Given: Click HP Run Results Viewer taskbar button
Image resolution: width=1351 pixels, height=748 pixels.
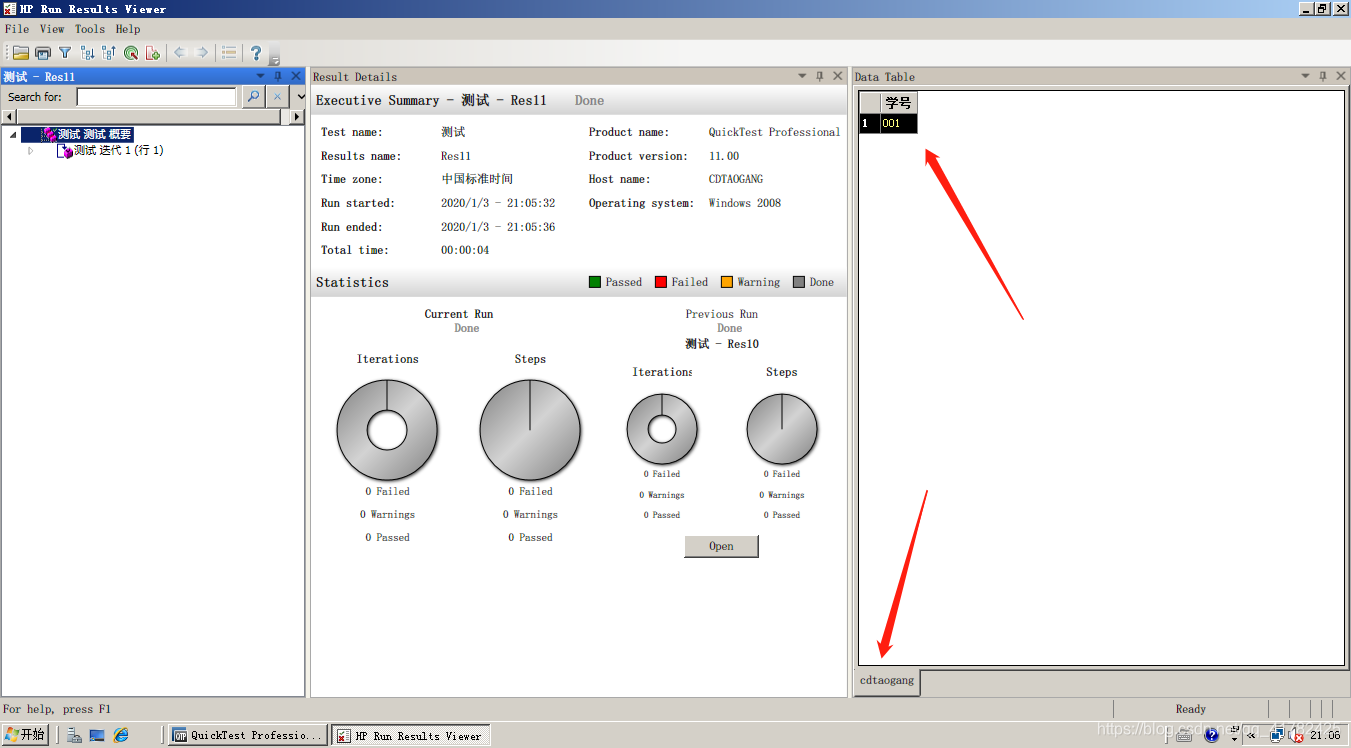Looking at the screenshot, I should tap(411, 735).
